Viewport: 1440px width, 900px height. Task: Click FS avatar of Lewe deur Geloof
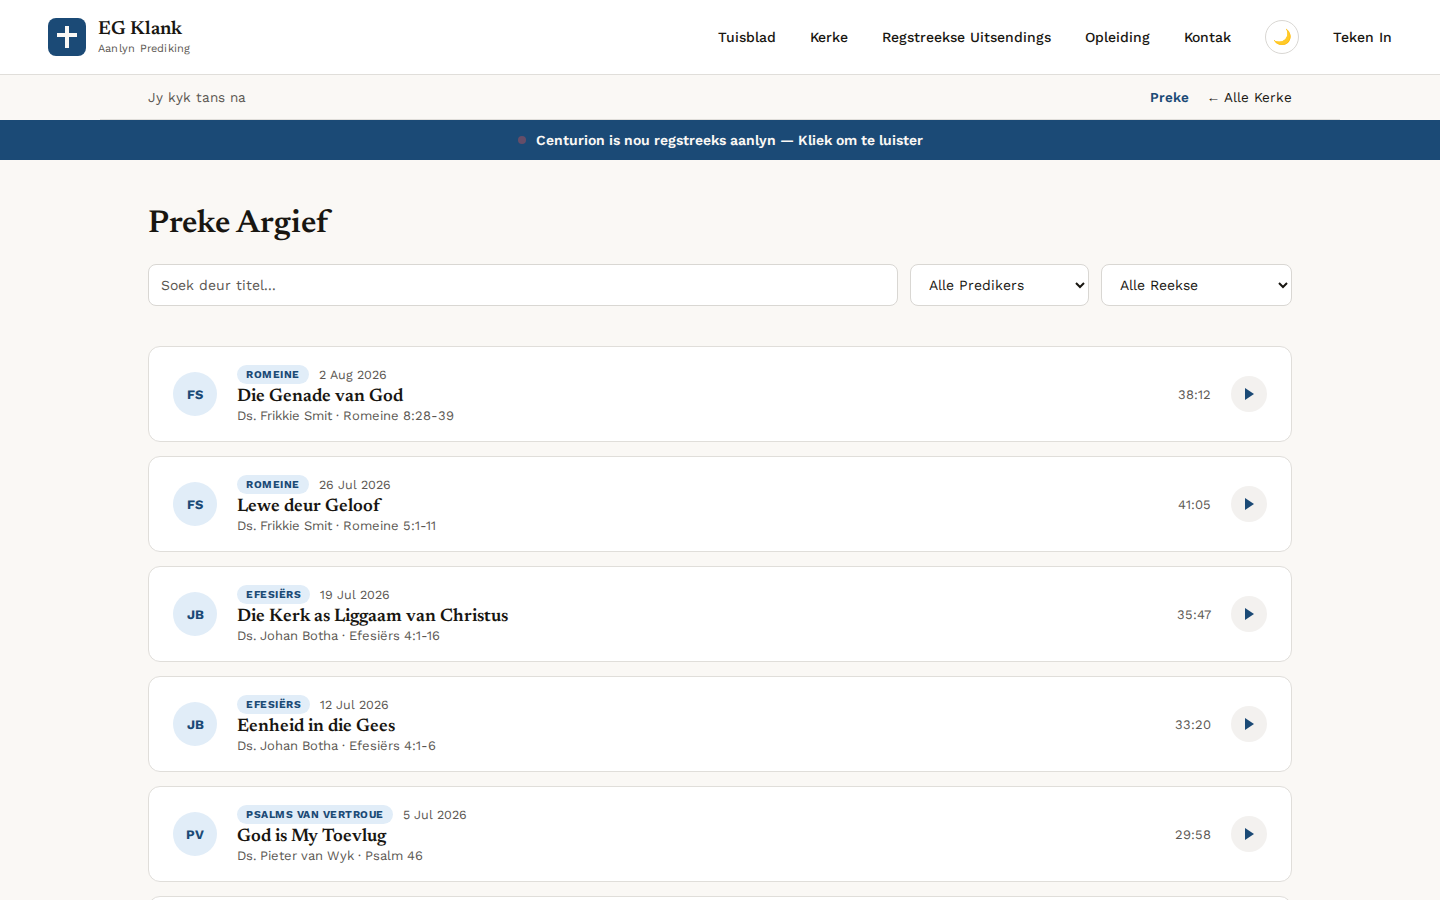pos(195,504)
